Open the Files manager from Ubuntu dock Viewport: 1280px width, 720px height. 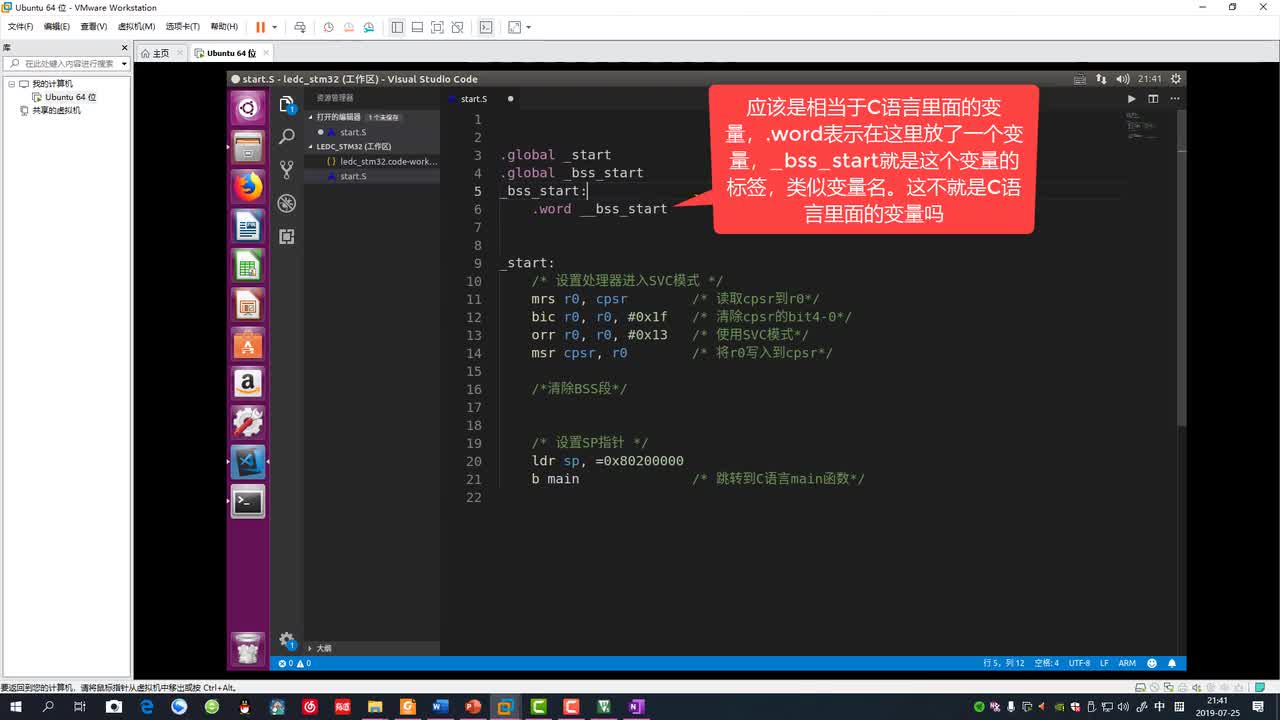pyautogui.click(x=248, y=147)
